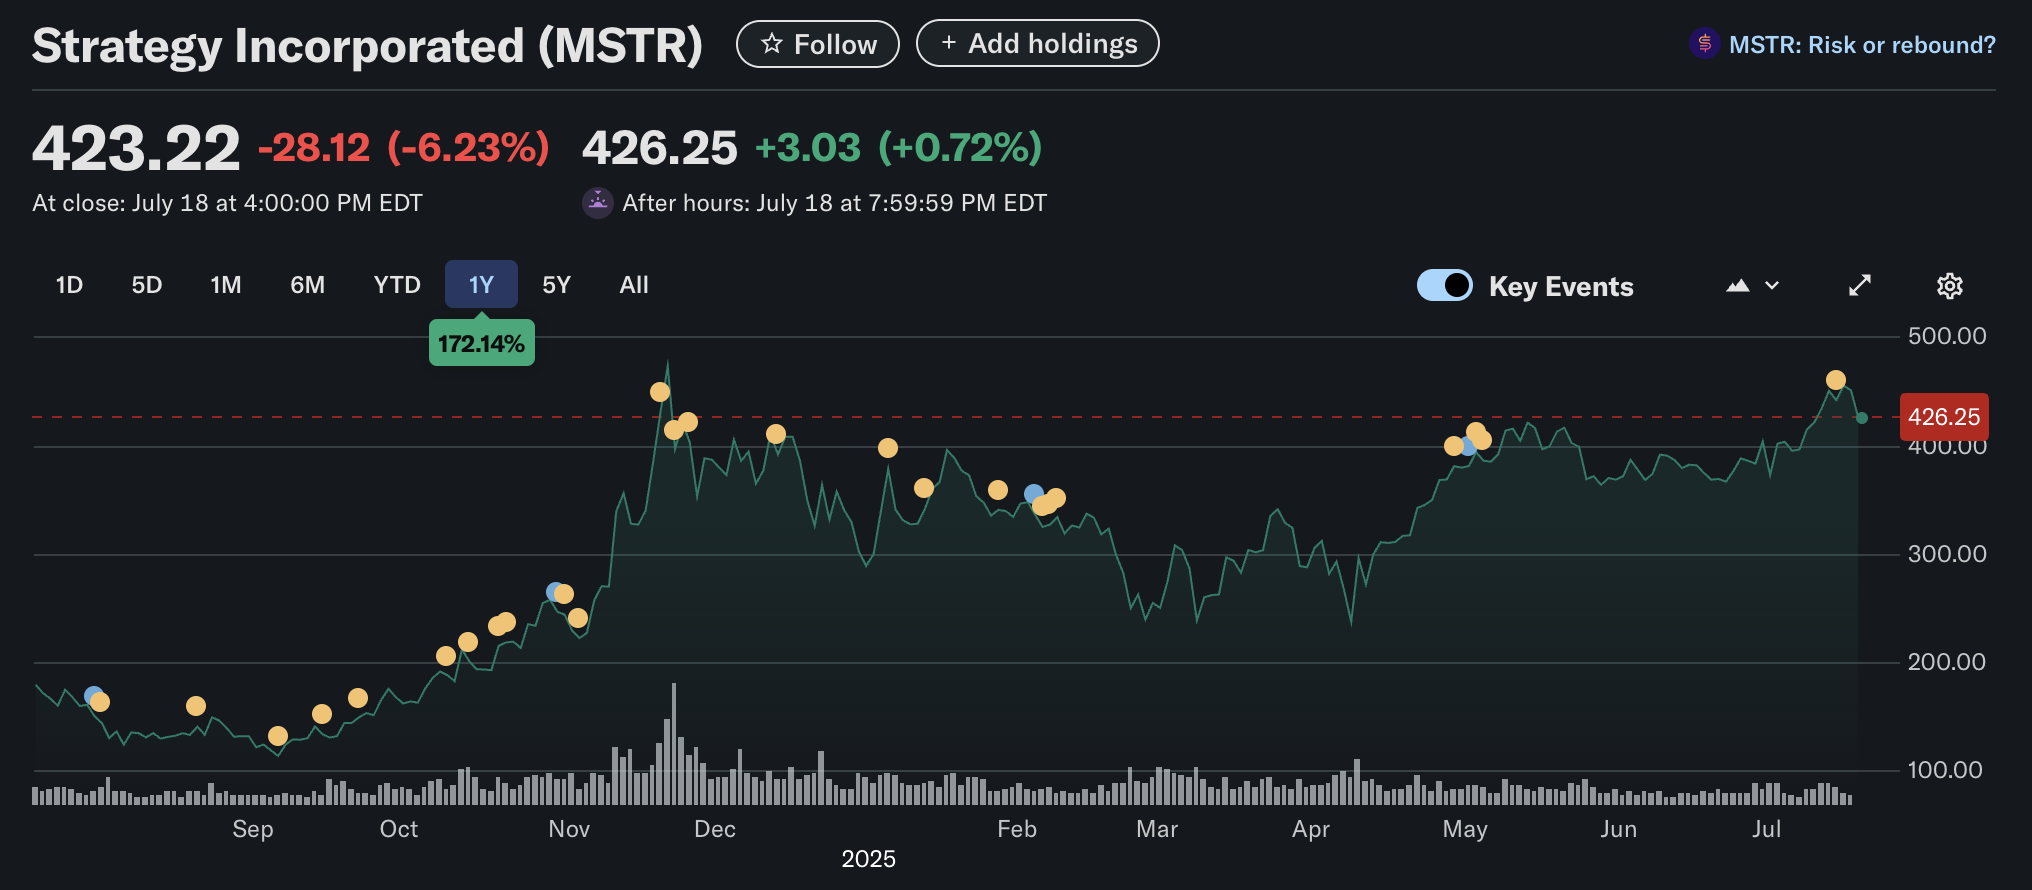Expand chart to fullscreen view
This screenshot has height=890, width=2032.
pos(1859,286)
